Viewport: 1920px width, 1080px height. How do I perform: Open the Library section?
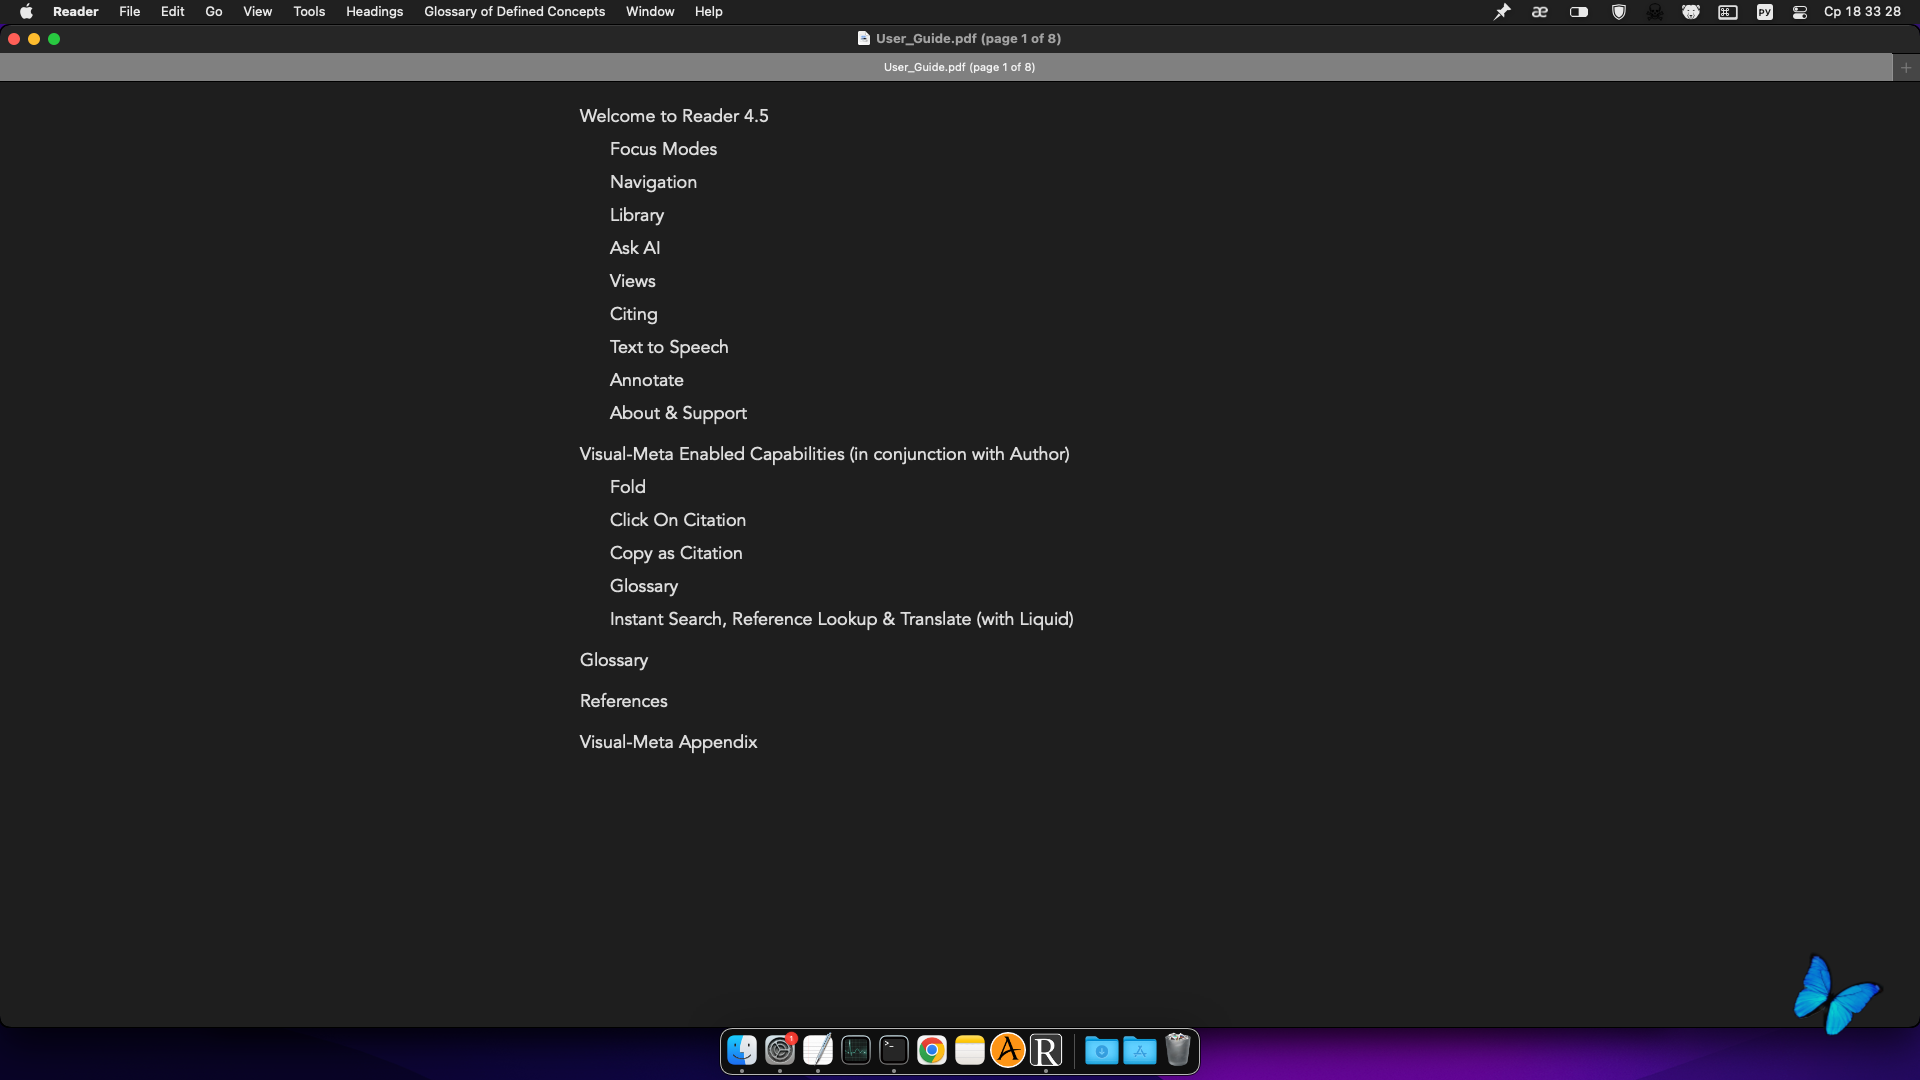pos(637,215)
